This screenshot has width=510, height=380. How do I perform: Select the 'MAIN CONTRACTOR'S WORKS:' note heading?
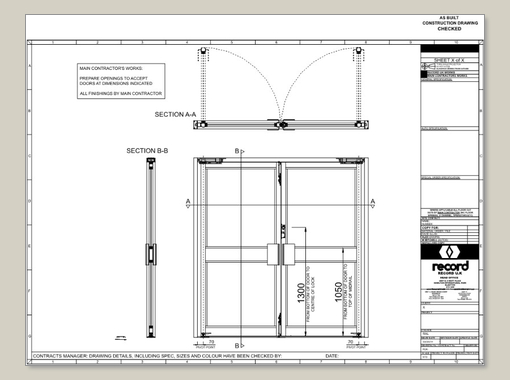coord(111,68)
